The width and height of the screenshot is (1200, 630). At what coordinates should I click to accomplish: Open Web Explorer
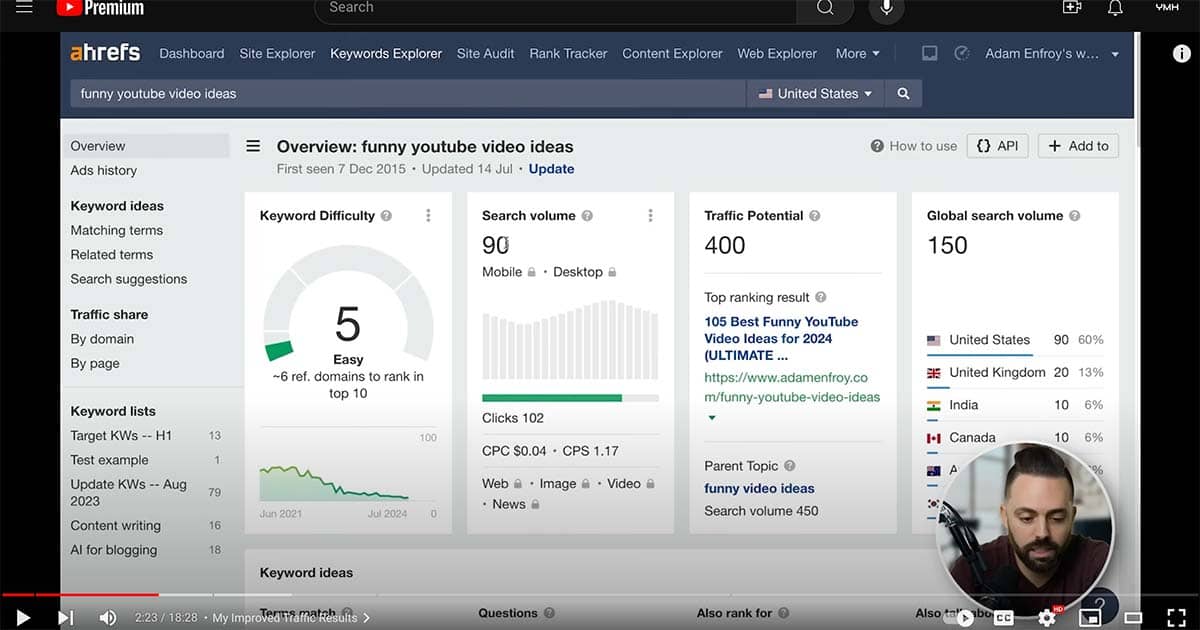pos(777,54)
